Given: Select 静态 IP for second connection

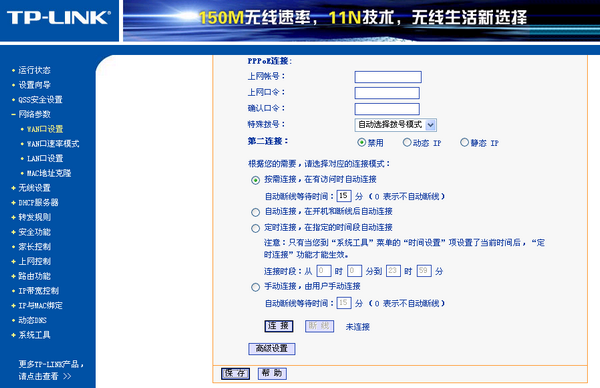Looking at the screenshot, I should [464, 143].
